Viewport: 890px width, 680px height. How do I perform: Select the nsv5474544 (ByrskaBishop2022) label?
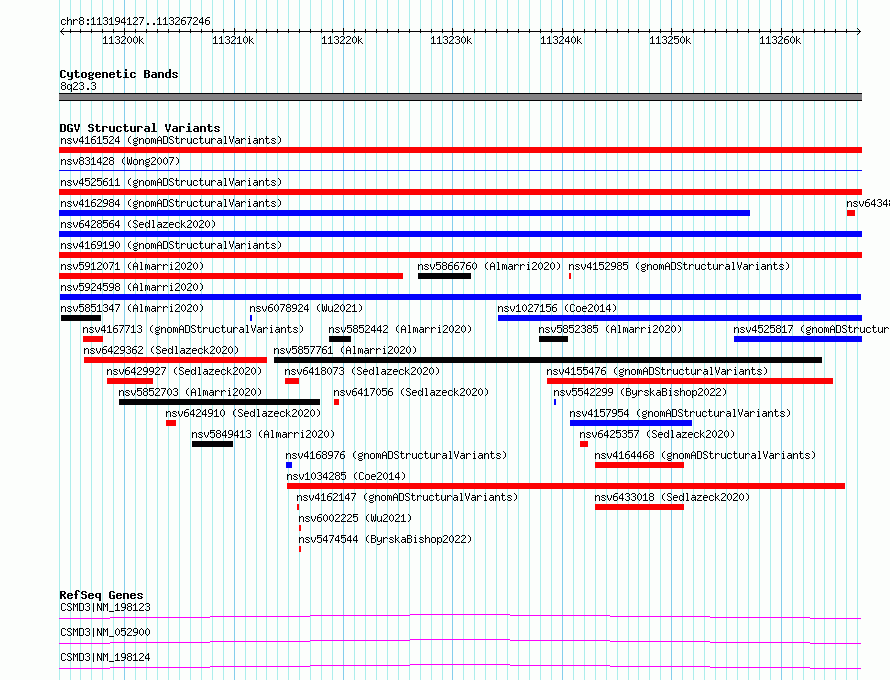385,539
